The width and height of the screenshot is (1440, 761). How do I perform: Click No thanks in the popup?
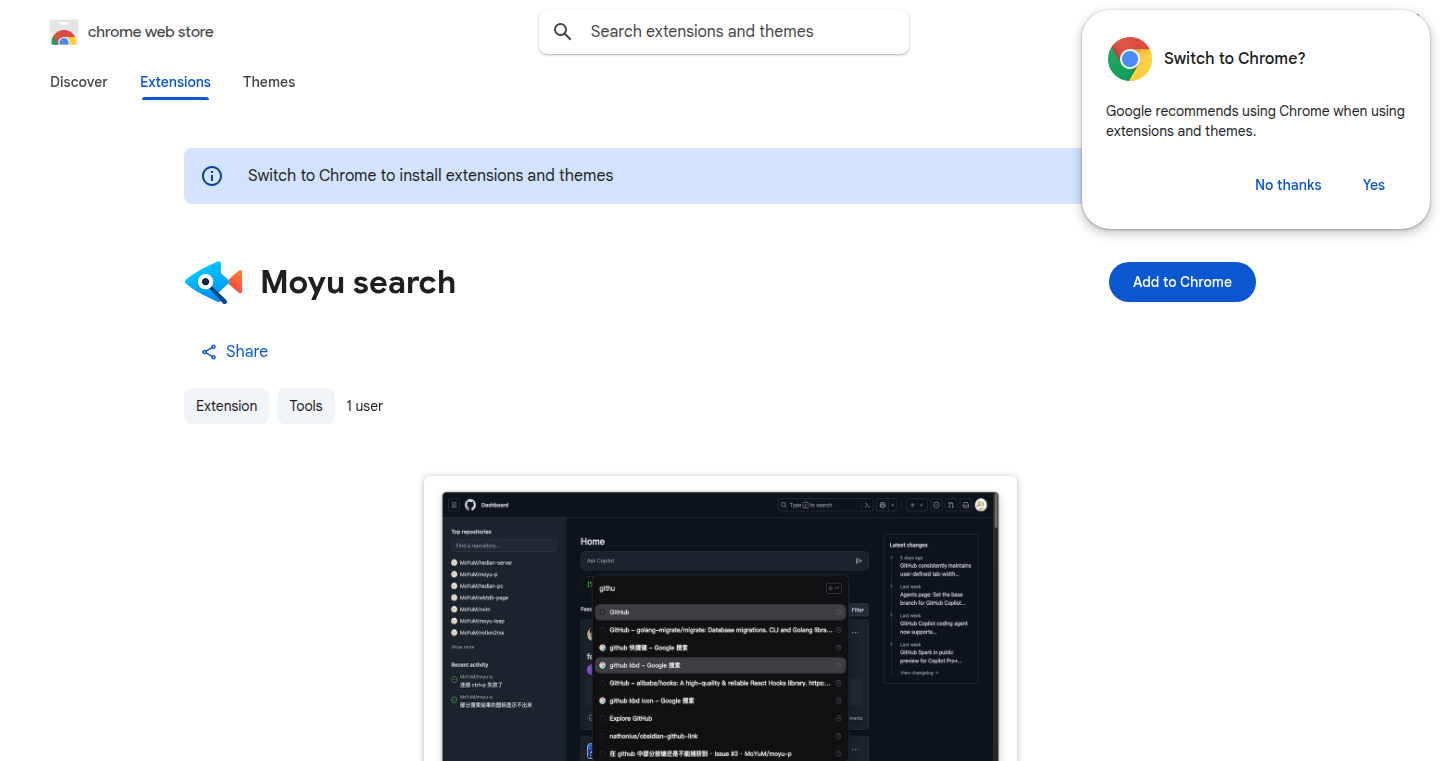(1288, 185)
